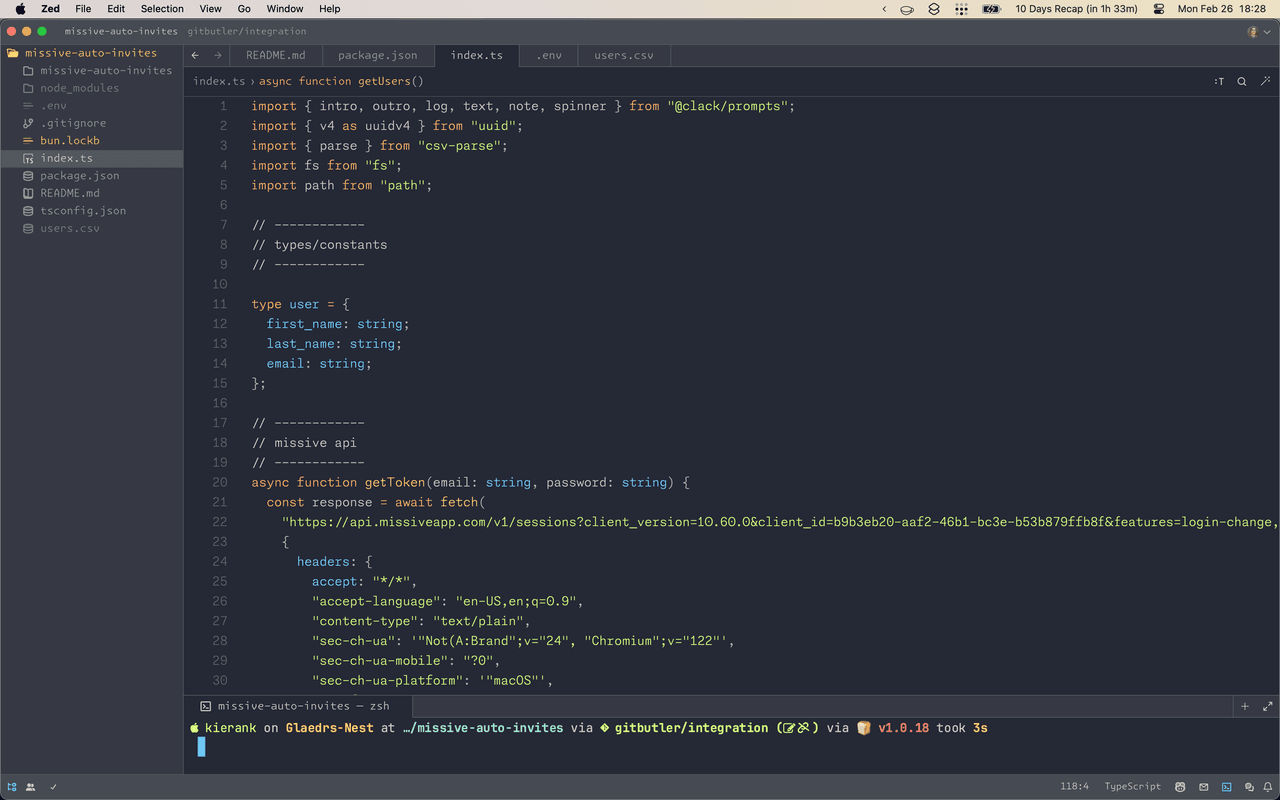
Task: Click gitbutler/integration branch in title bar
Action: [x=246, y=32]
